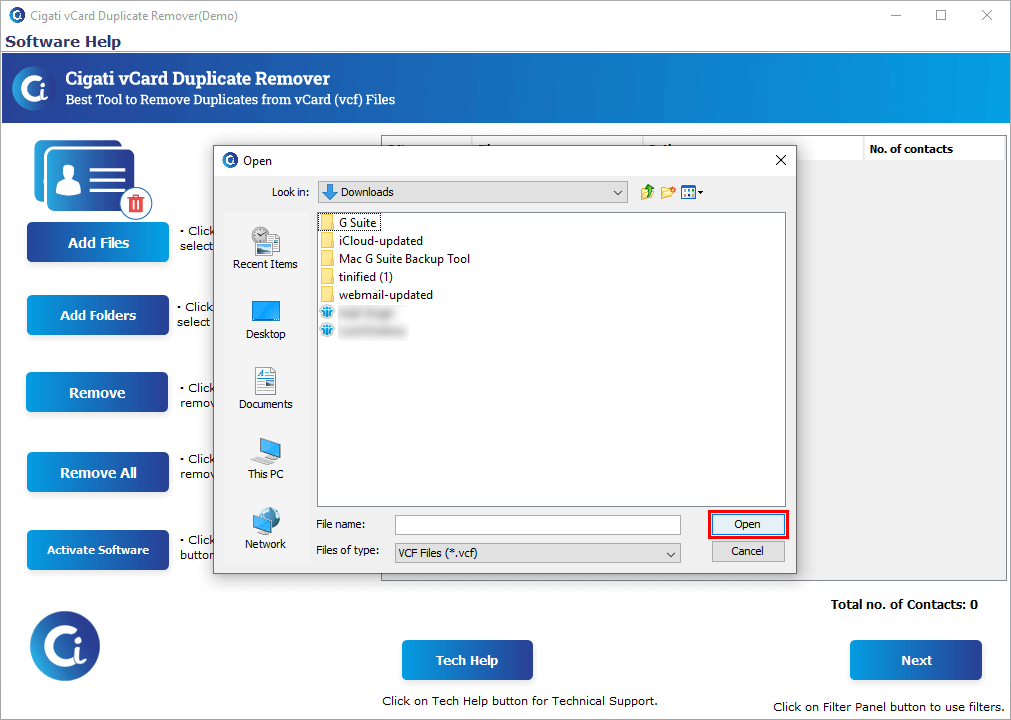Open Documents location in sidebar
1011x720 pixels.
[x=265, y=389]
